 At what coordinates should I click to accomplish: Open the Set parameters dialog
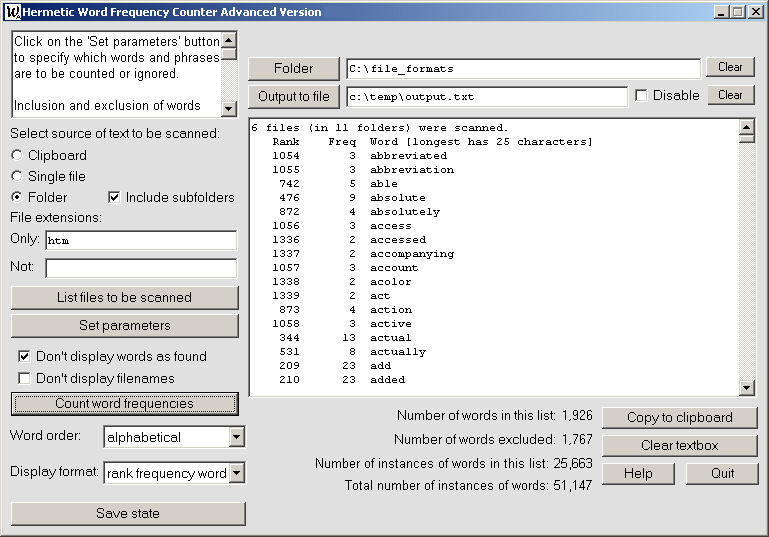[x=125, y=326]
